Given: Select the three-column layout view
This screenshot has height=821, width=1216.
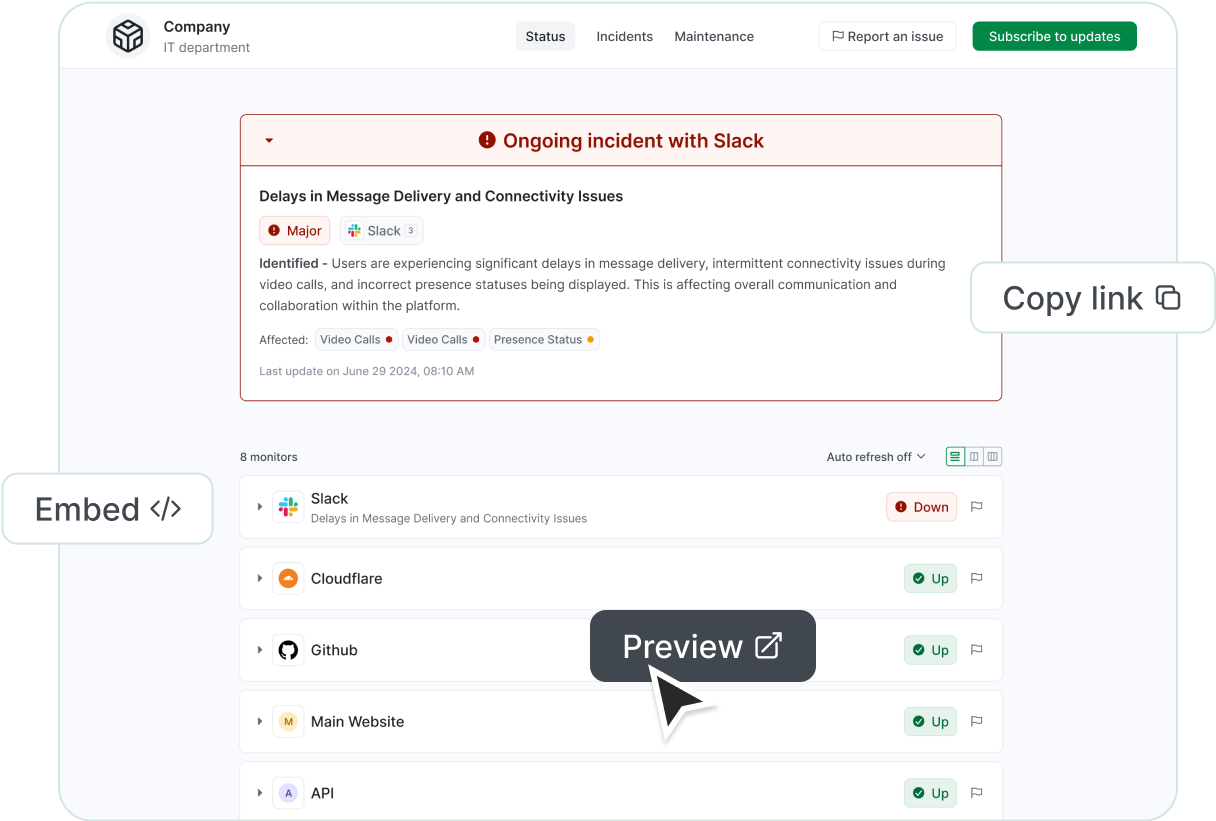Looking at the screenshot, I should click(x=991, y=456).
